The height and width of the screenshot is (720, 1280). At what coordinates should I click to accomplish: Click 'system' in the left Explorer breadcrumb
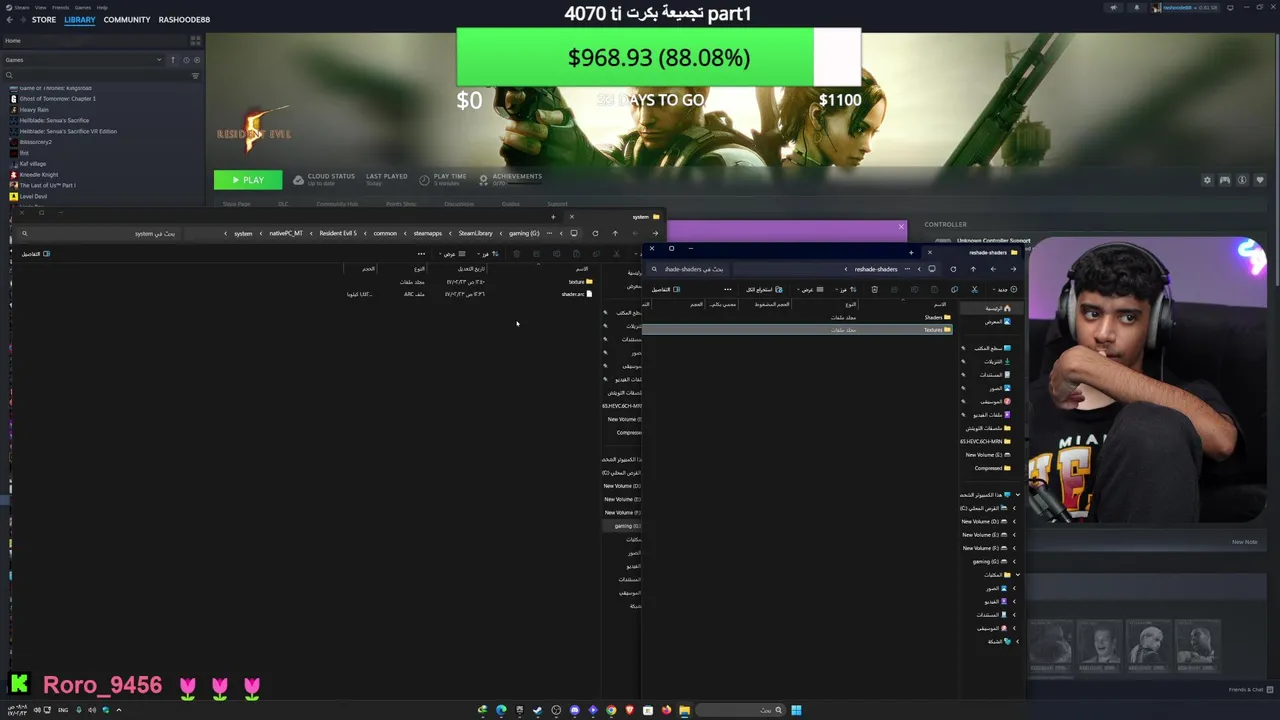[243, 233]
